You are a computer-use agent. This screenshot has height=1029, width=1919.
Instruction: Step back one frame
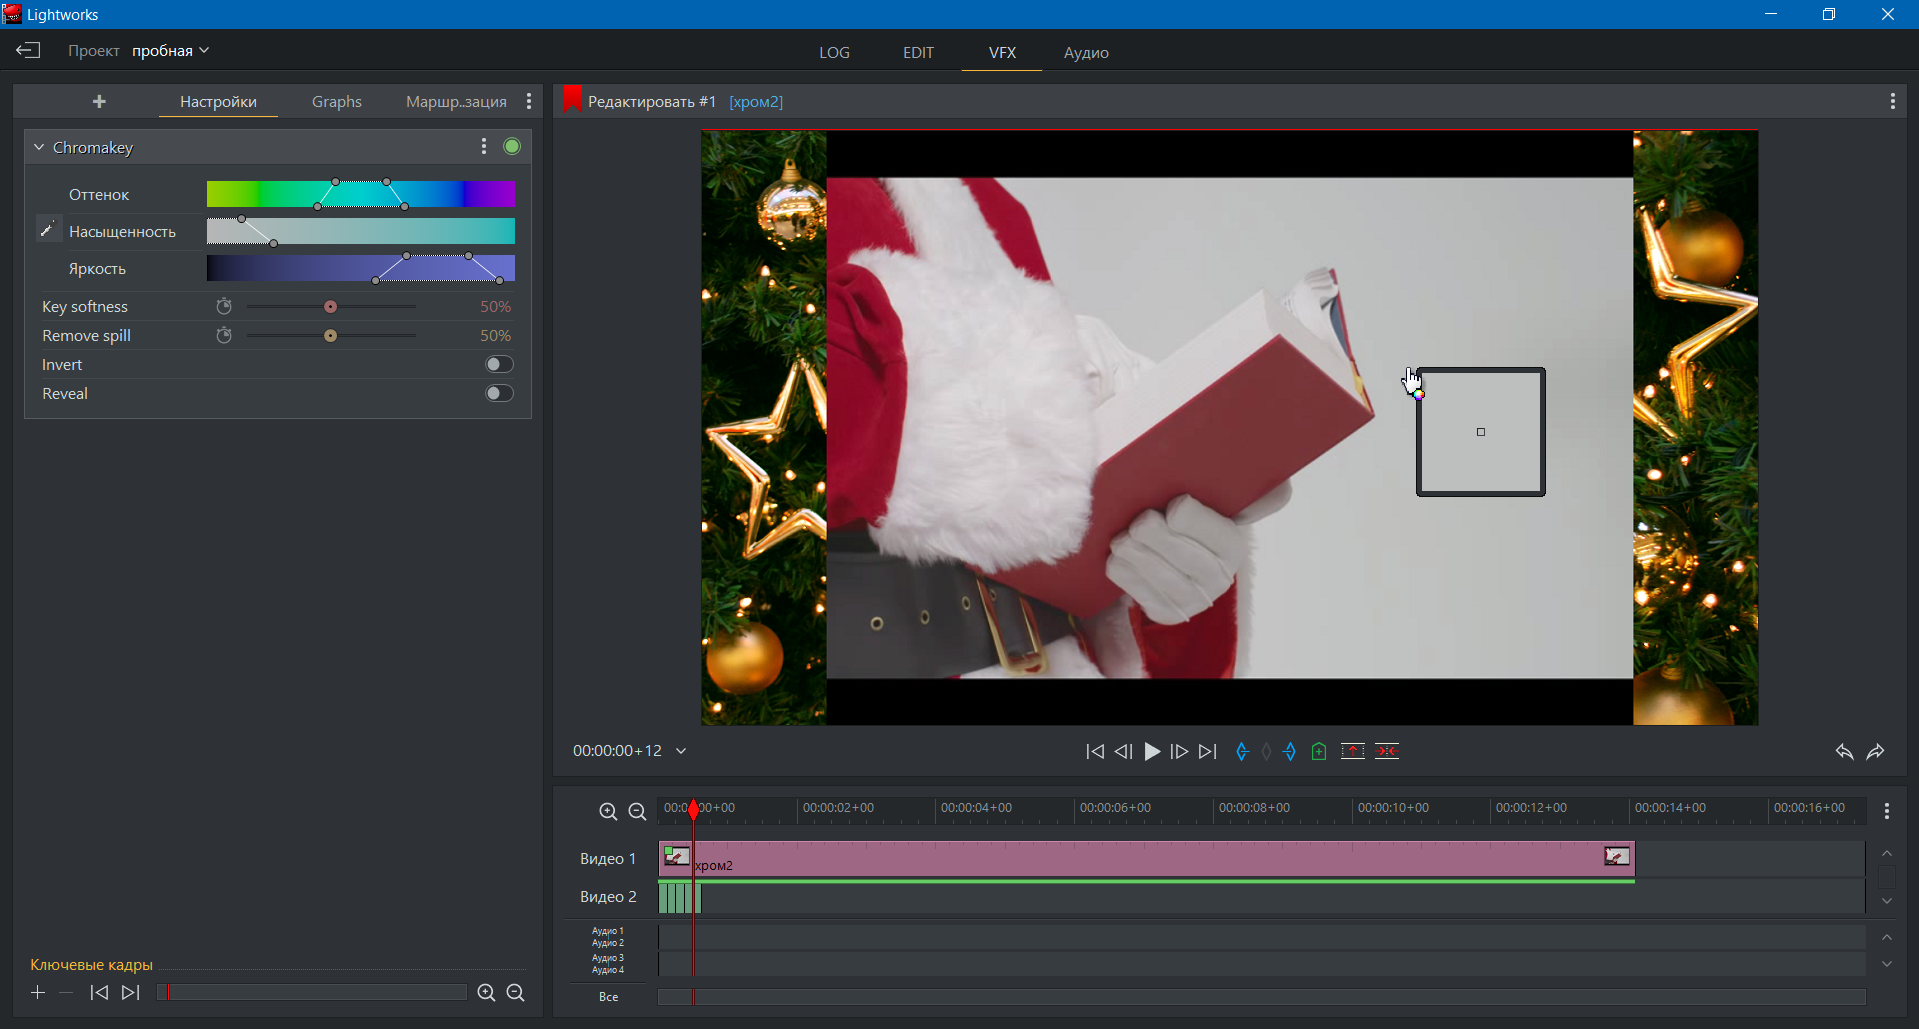pyautogui.click(x=1123, y=751)
